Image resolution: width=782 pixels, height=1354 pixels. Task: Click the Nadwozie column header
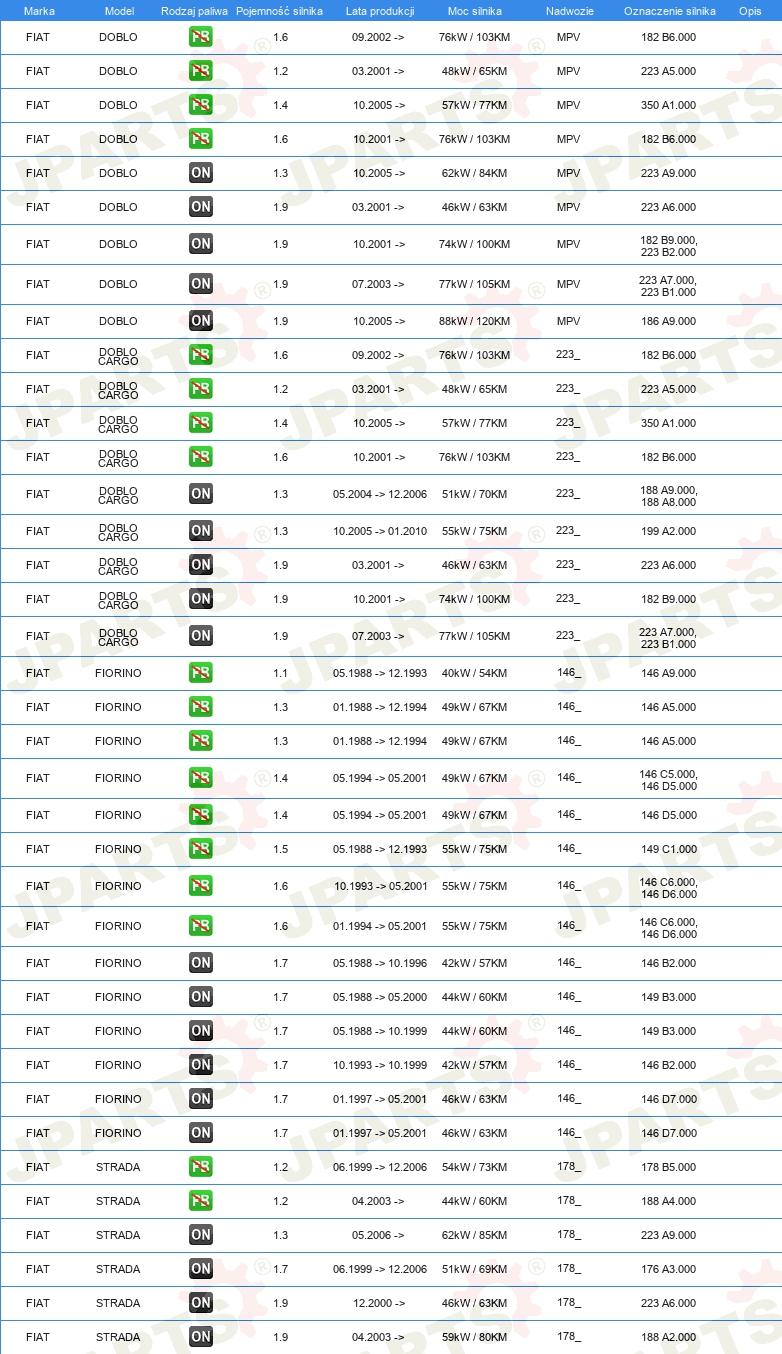569,11
